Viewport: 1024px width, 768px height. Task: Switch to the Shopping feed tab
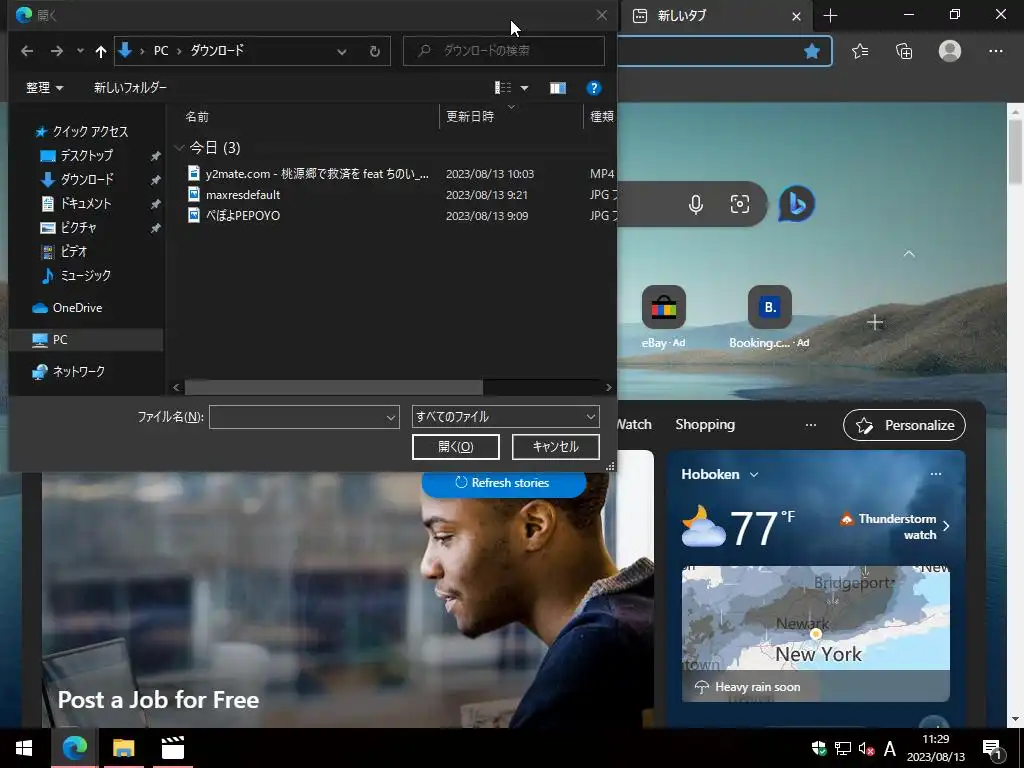[705, 424]
